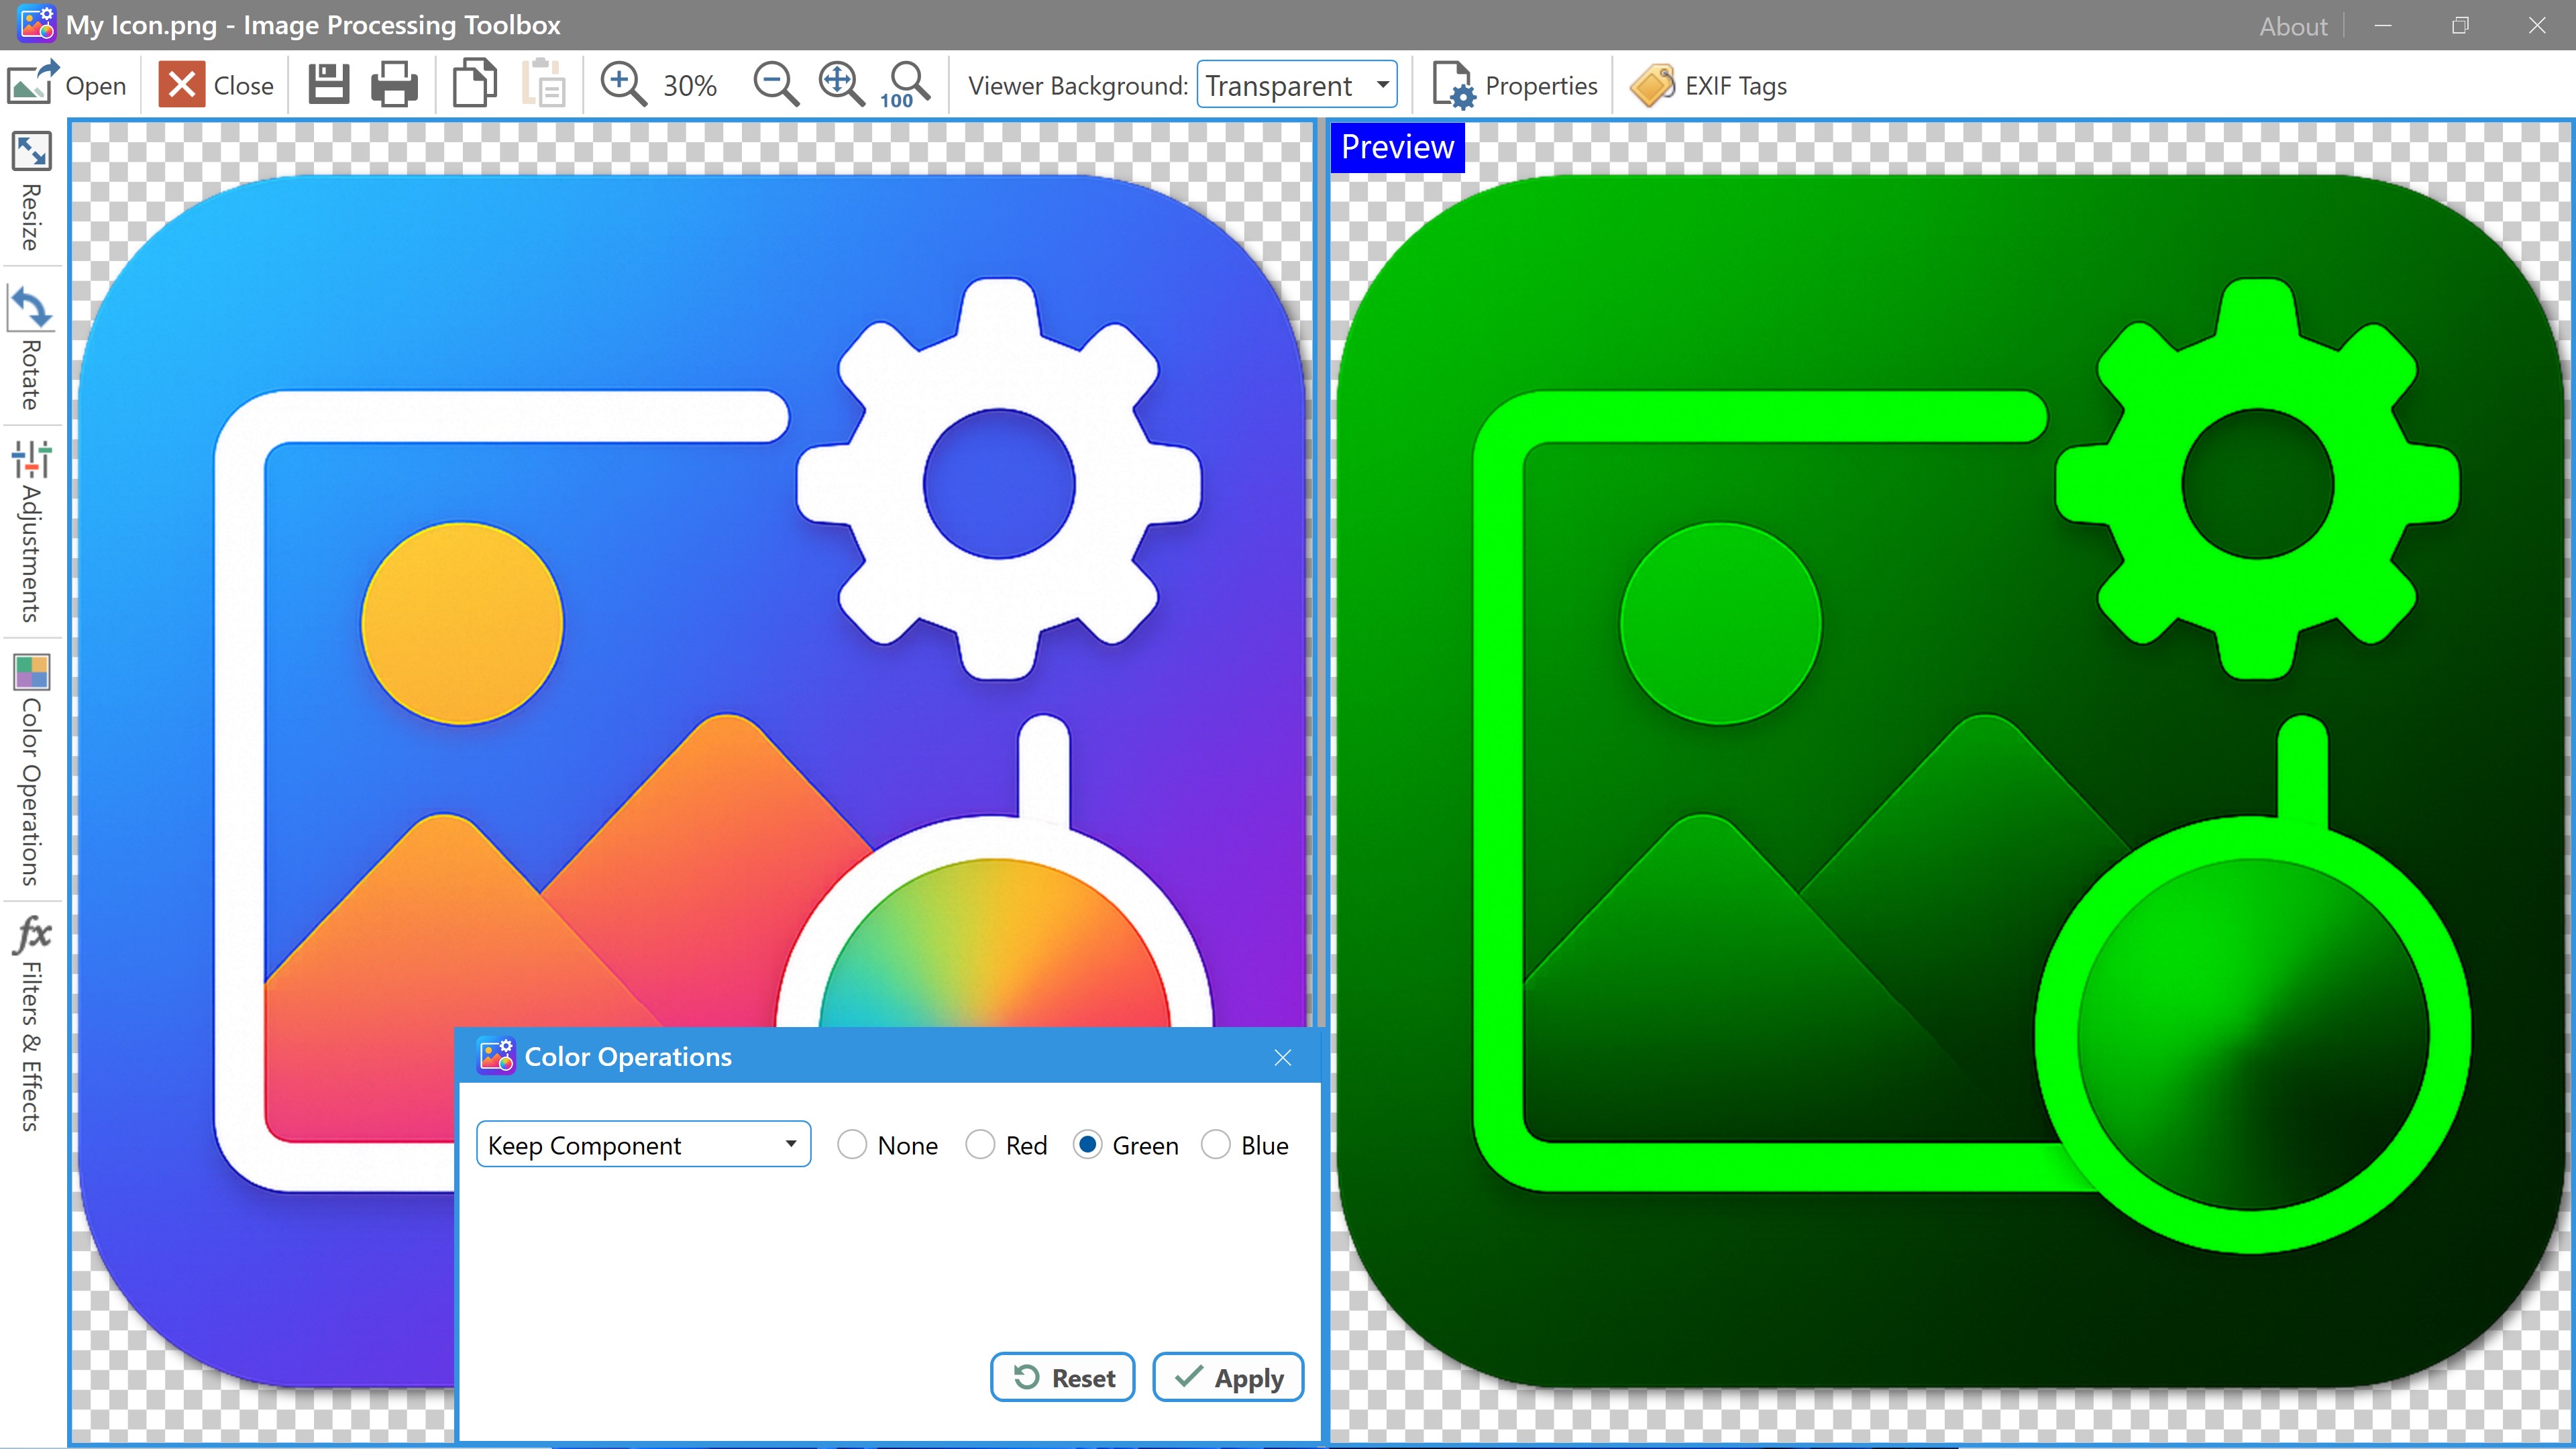
Task: Click the Zoom In magnifier icon
Action: (623, 84)
